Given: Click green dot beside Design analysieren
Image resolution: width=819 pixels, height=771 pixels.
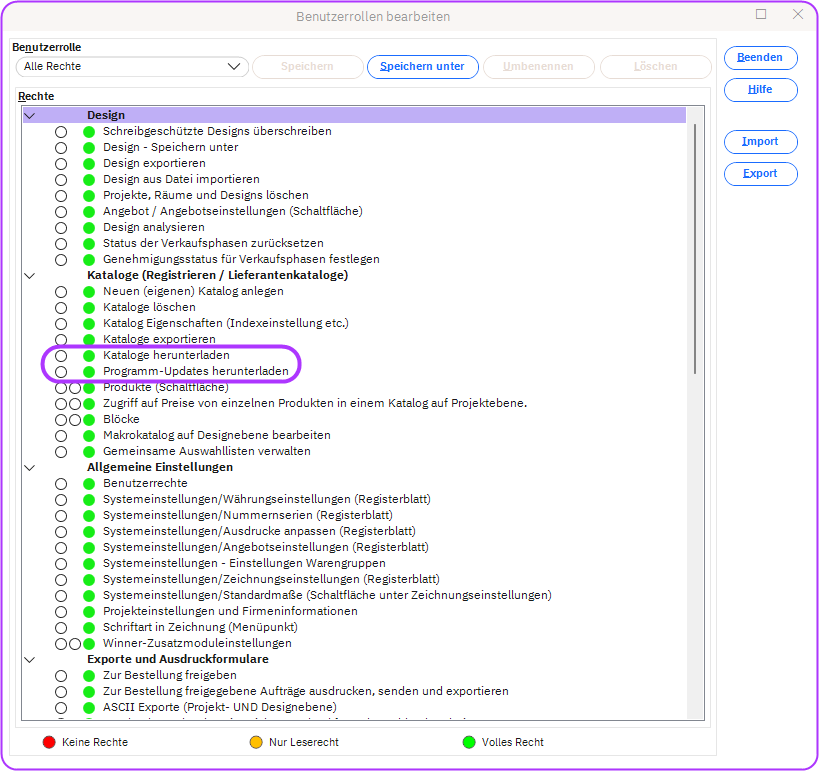Looking at the screenshot, I should (89, 227).
